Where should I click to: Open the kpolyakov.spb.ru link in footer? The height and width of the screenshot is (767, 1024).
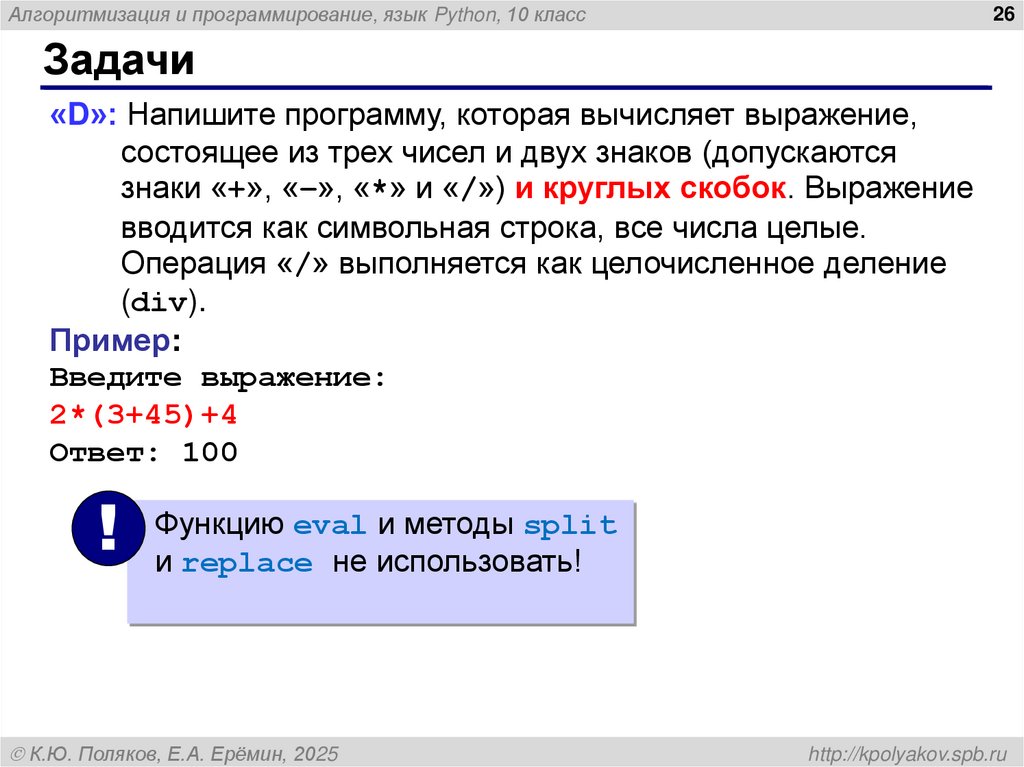[908, 754]
